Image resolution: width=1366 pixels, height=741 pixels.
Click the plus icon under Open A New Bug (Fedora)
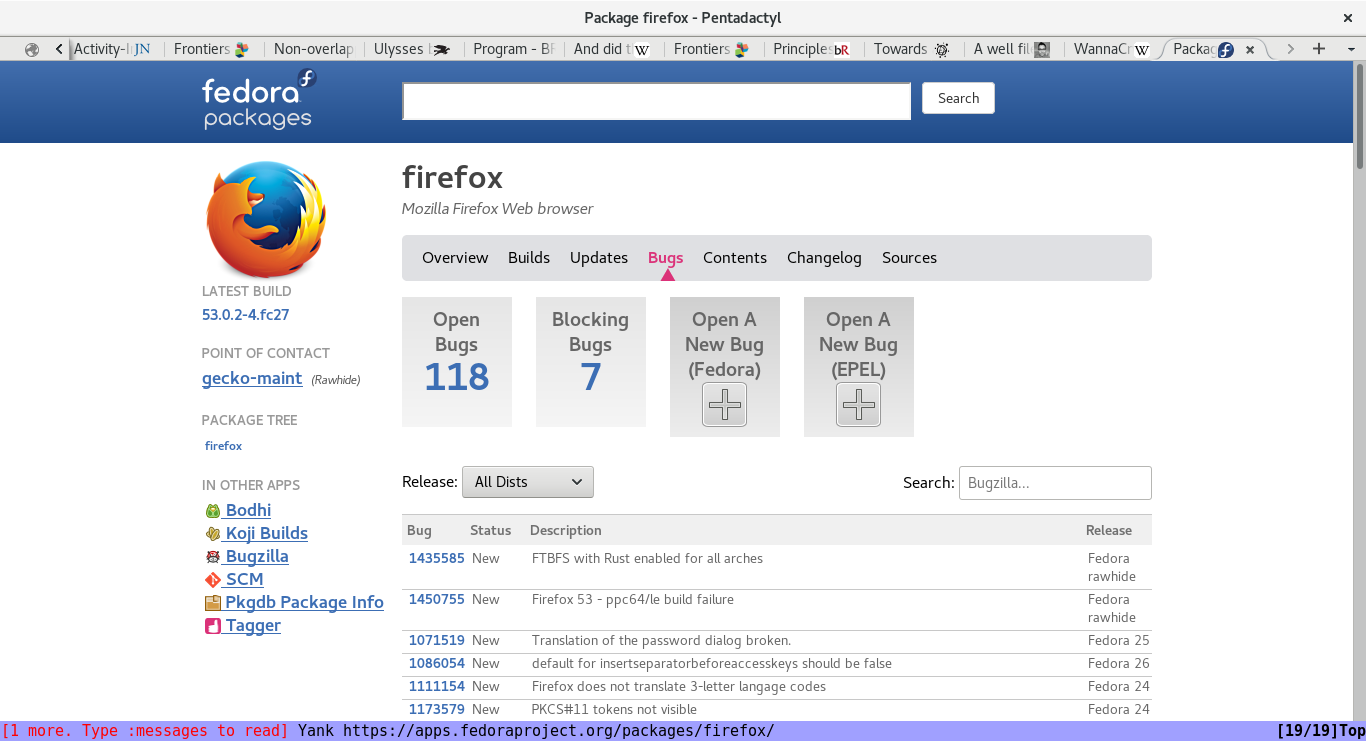click(x=724, y=405)
